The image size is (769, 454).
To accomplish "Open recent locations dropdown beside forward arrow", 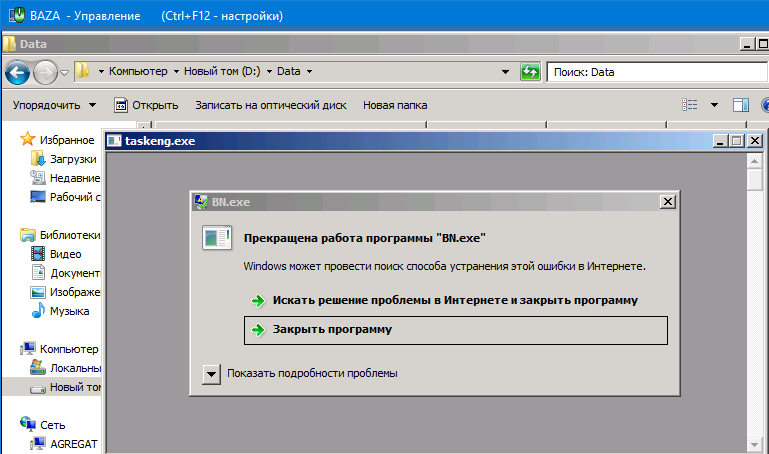I will pos(64,73).
